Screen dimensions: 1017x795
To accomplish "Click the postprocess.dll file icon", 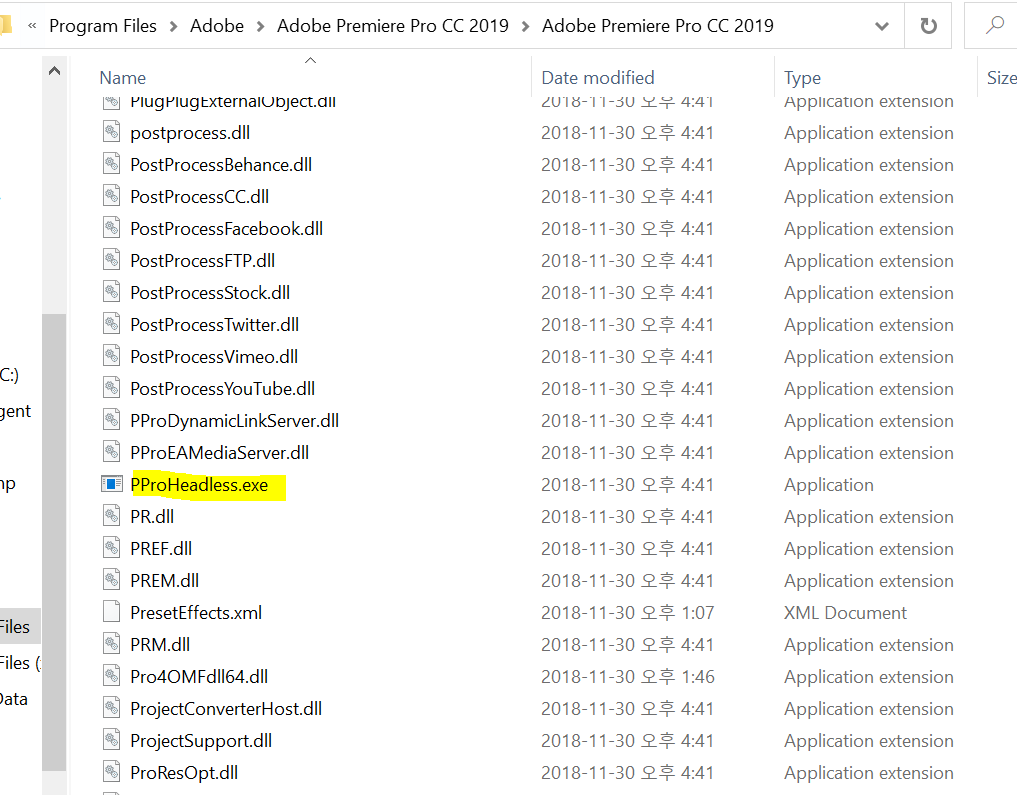I will click(x=112, y=132).
